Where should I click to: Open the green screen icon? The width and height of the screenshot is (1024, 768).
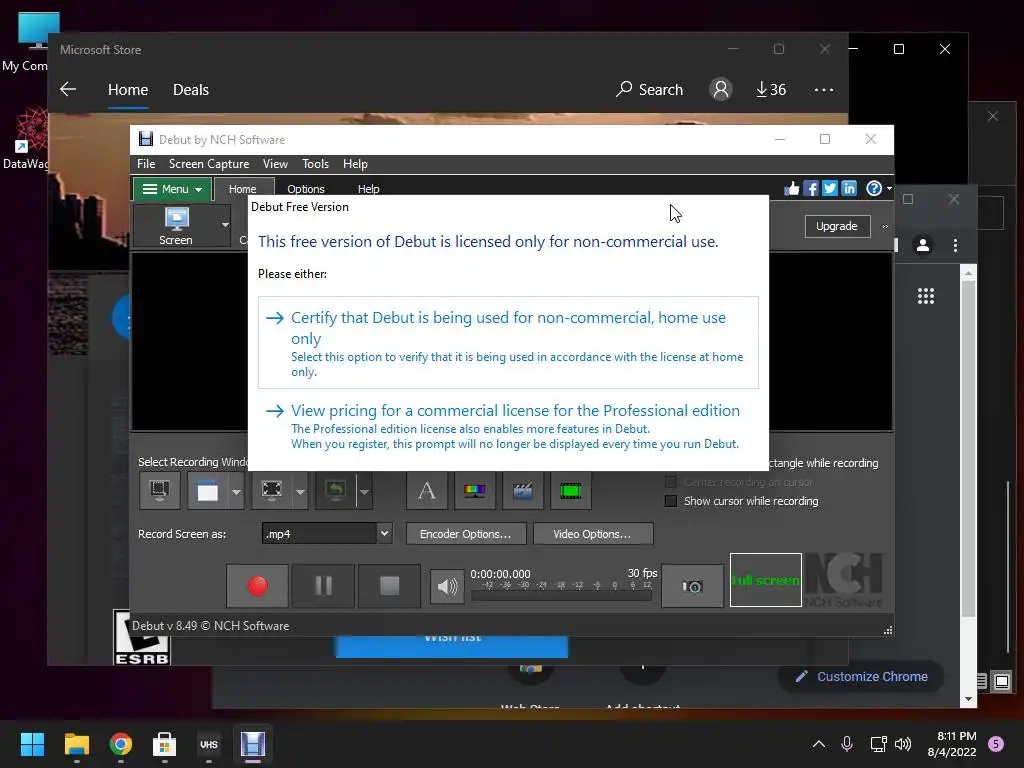571,490
